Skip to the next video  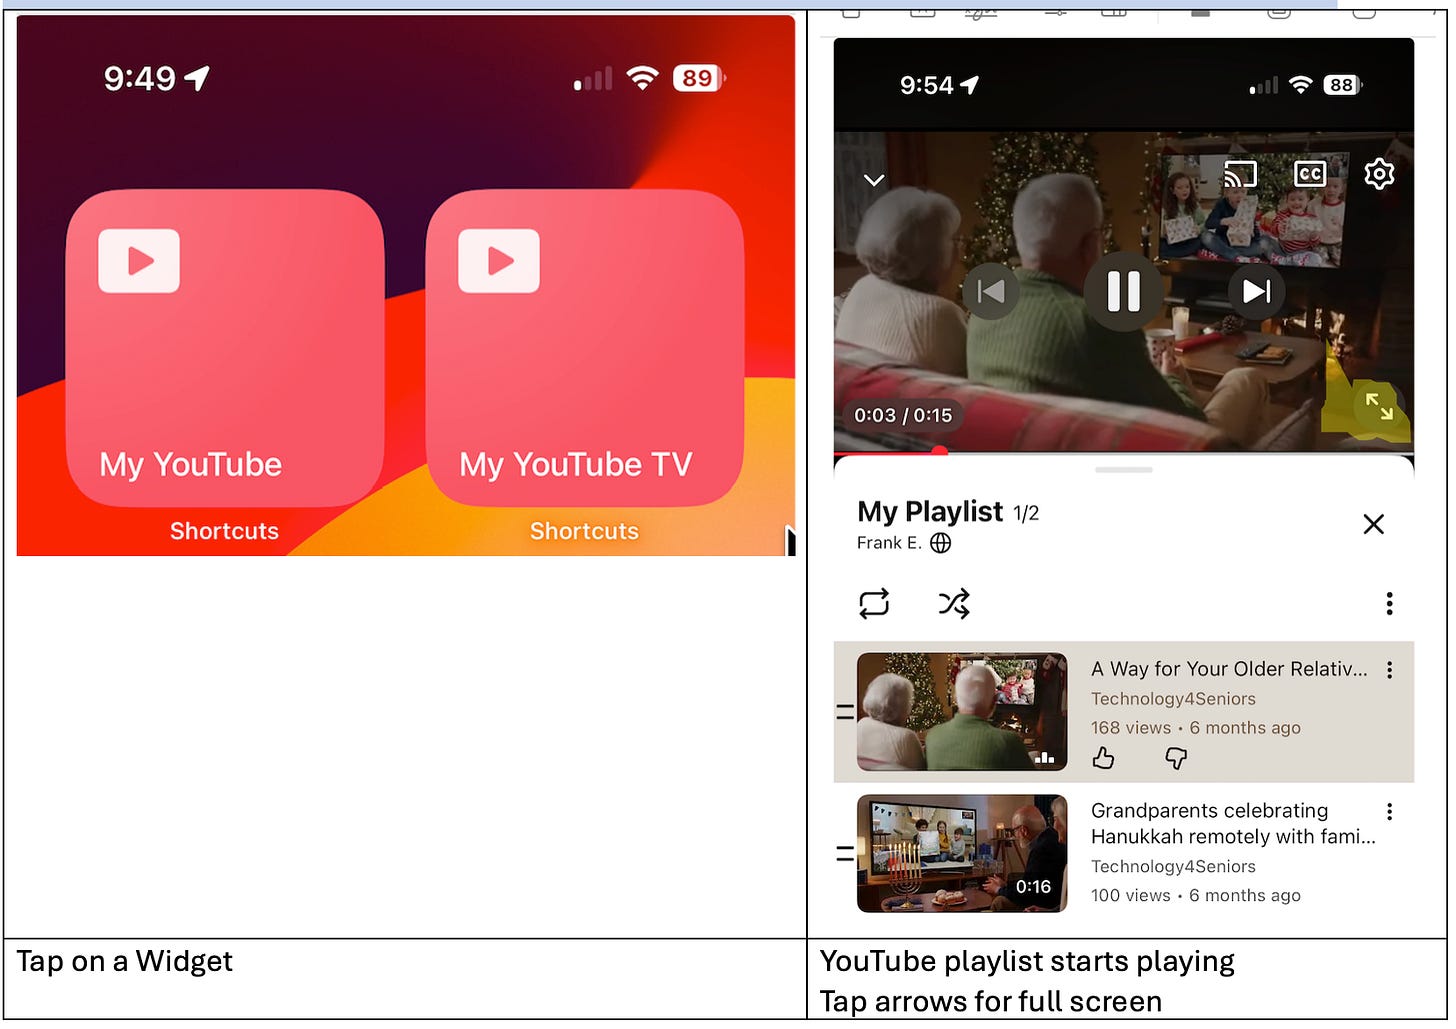(1256, 291)
